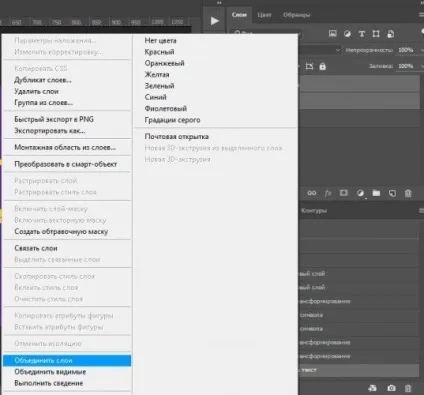The width and height of the screenshot is (424, 395).
Task: Set layer color label to Красный
Action: point(159,52)
